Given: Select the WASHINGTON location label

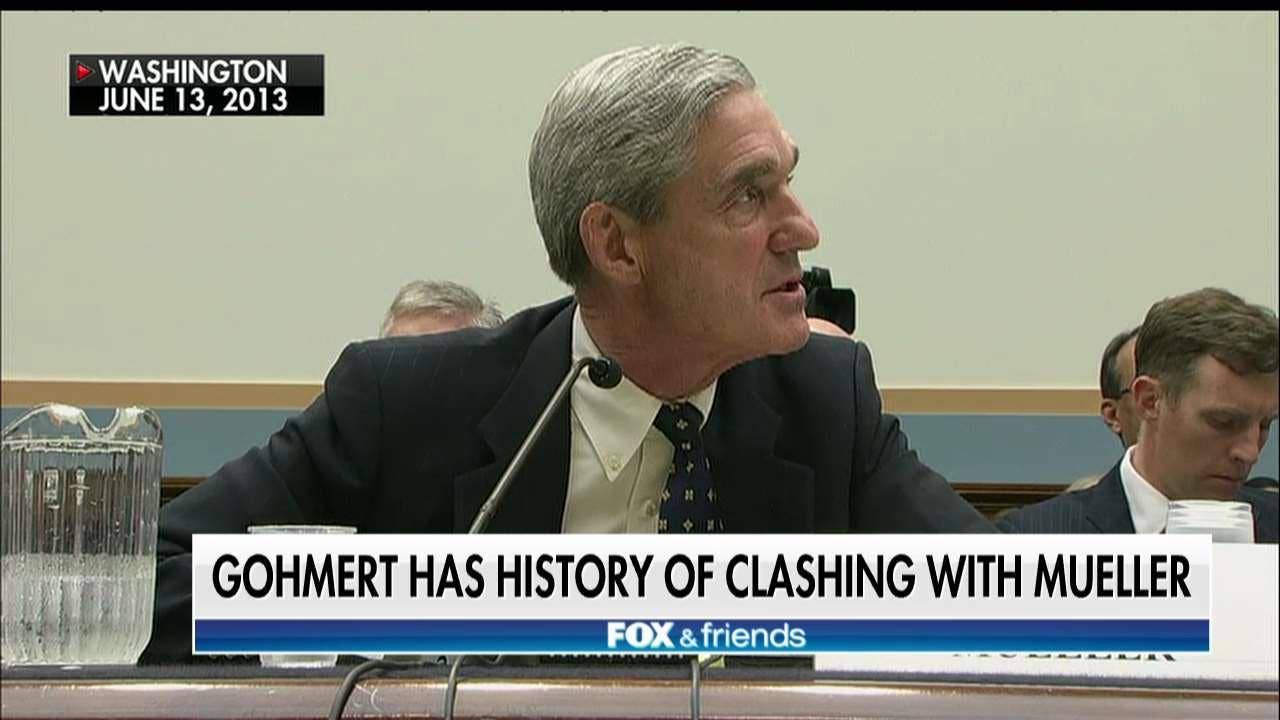Looking at the screenshot, I should coord(192,72).
